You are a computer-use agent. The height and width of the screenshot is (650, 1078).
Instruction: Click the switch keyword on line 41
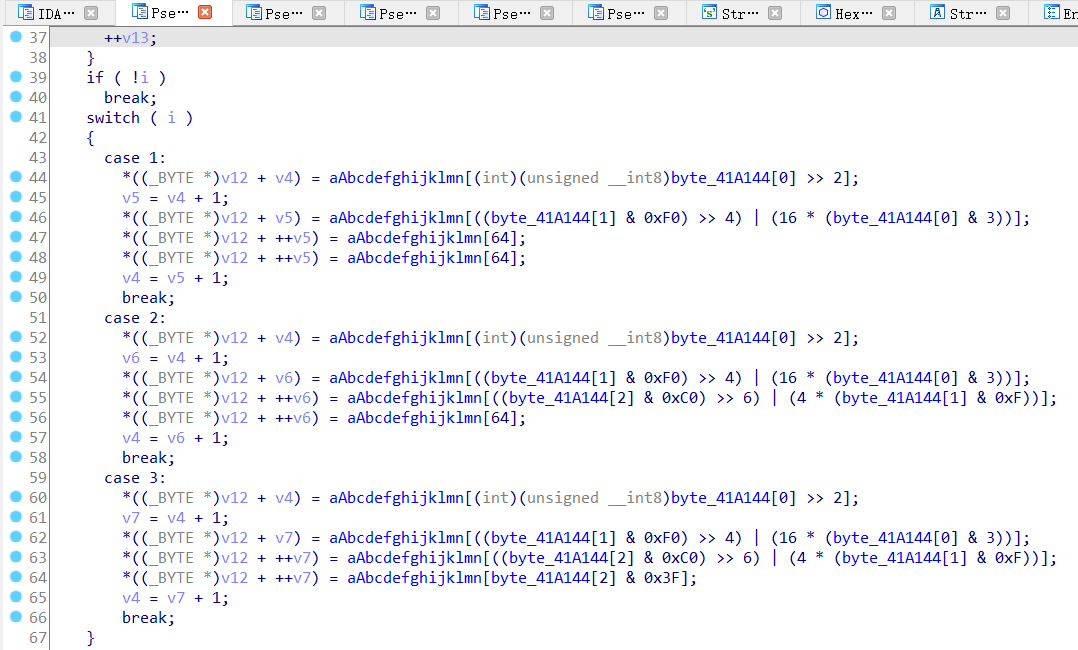pos(113,118)
